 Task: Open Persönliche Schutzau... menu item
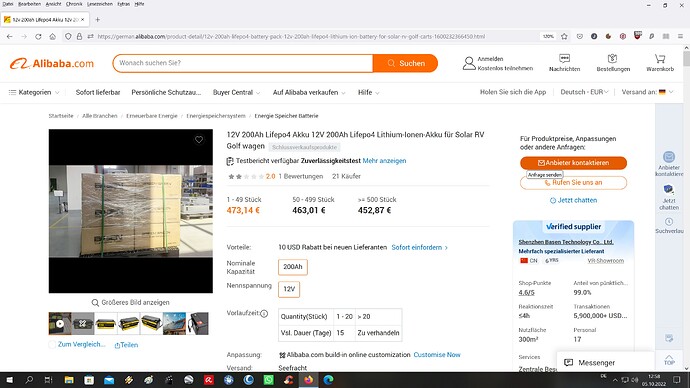pyautogui.click(x=166, y=92)
